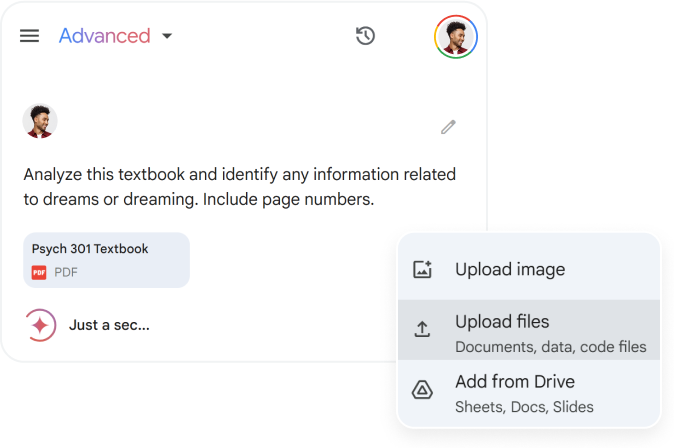Click the red PDF file icon
The height and width of the screenshot is (448, 674).
39,273
